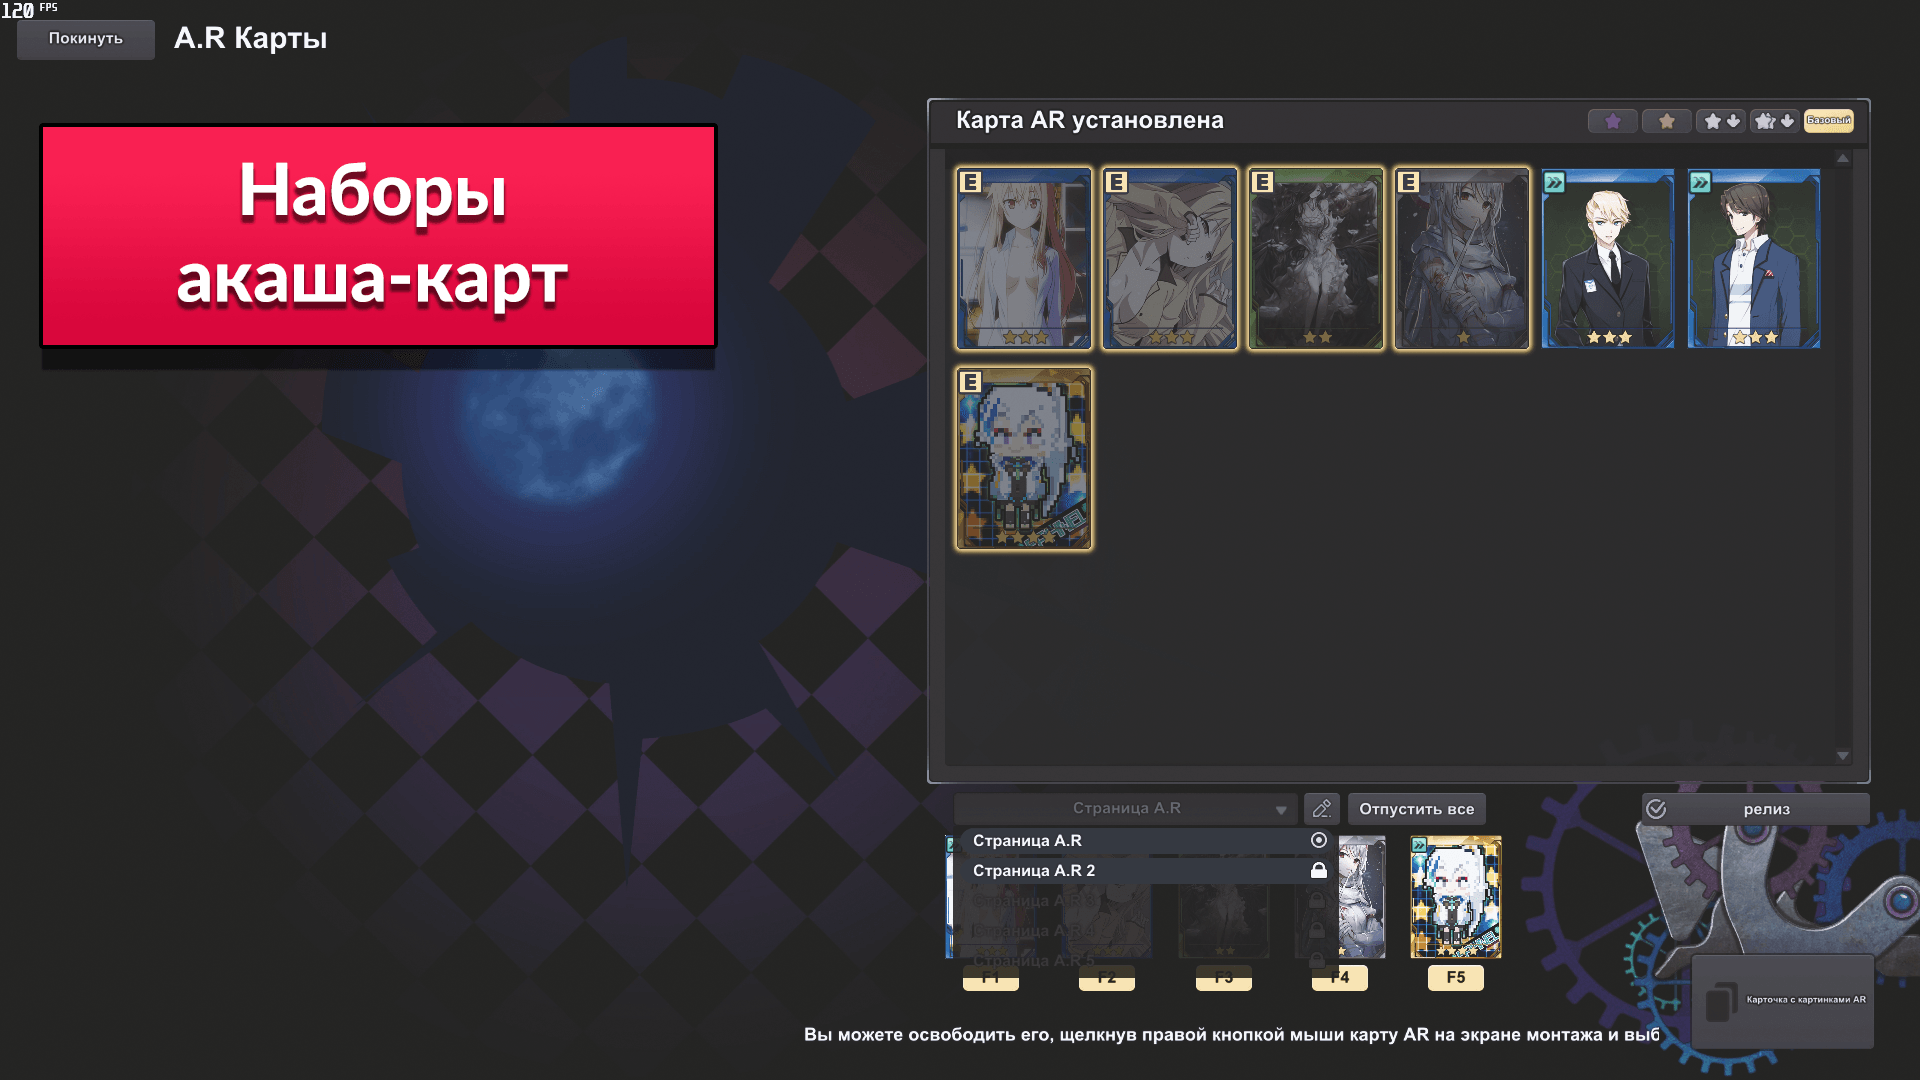Select the F5 slot pixel-art chibi card

1456,897
